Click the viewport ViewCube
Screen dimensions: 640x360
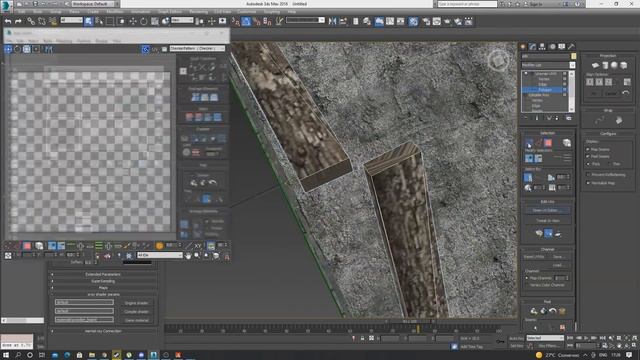[498, 61]
